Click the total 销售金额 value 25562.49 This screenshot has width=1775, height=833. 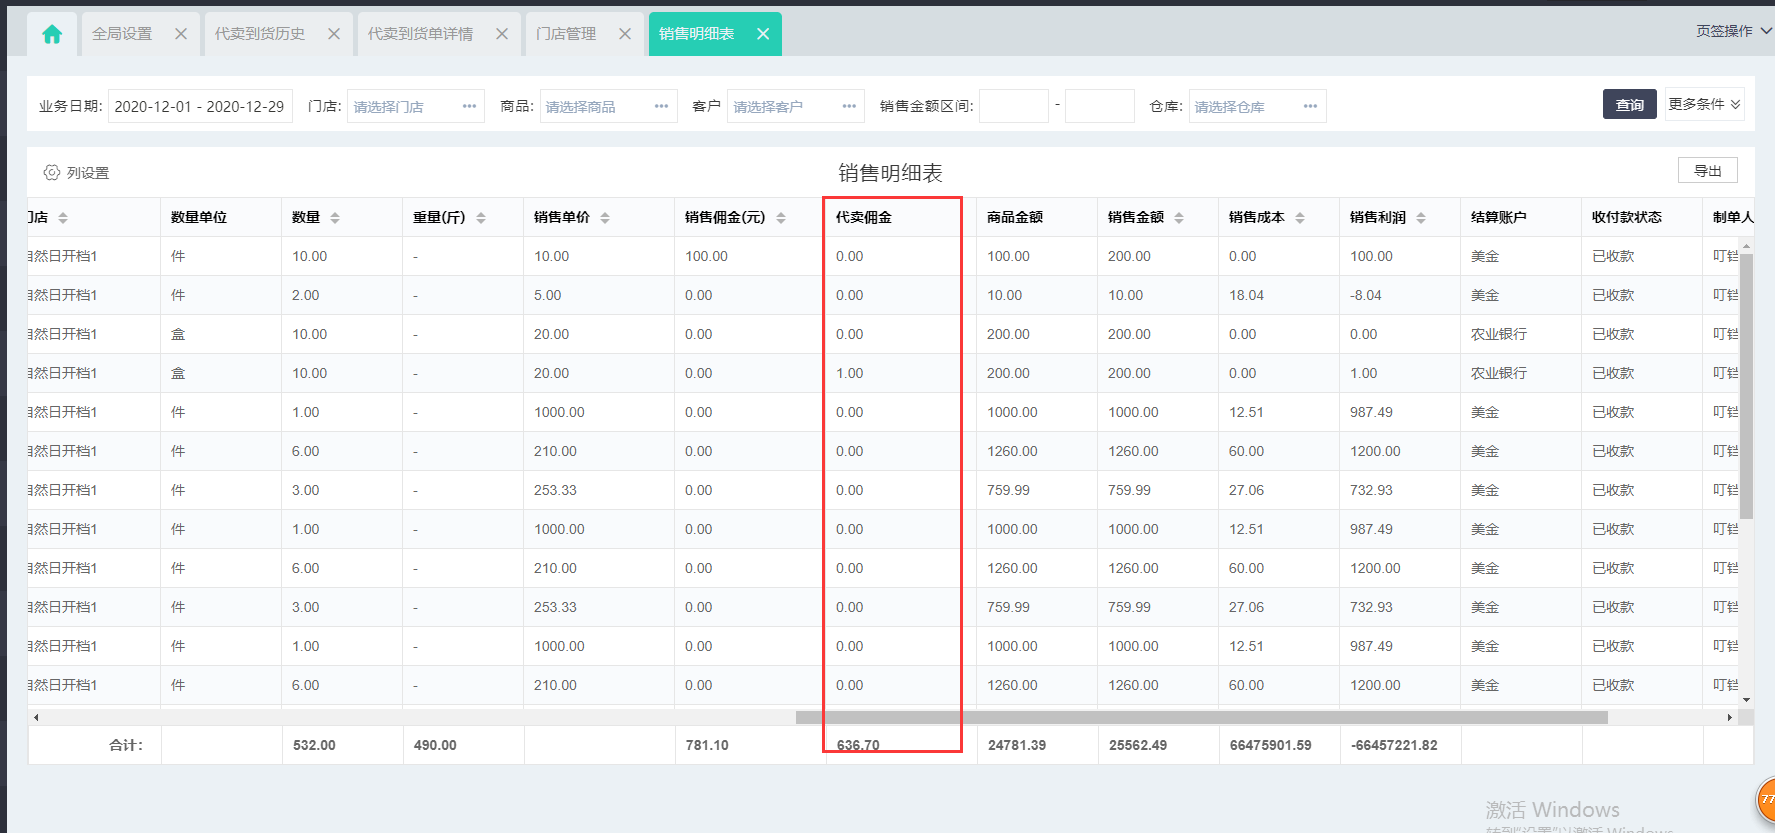click(x=1138, y=745)
